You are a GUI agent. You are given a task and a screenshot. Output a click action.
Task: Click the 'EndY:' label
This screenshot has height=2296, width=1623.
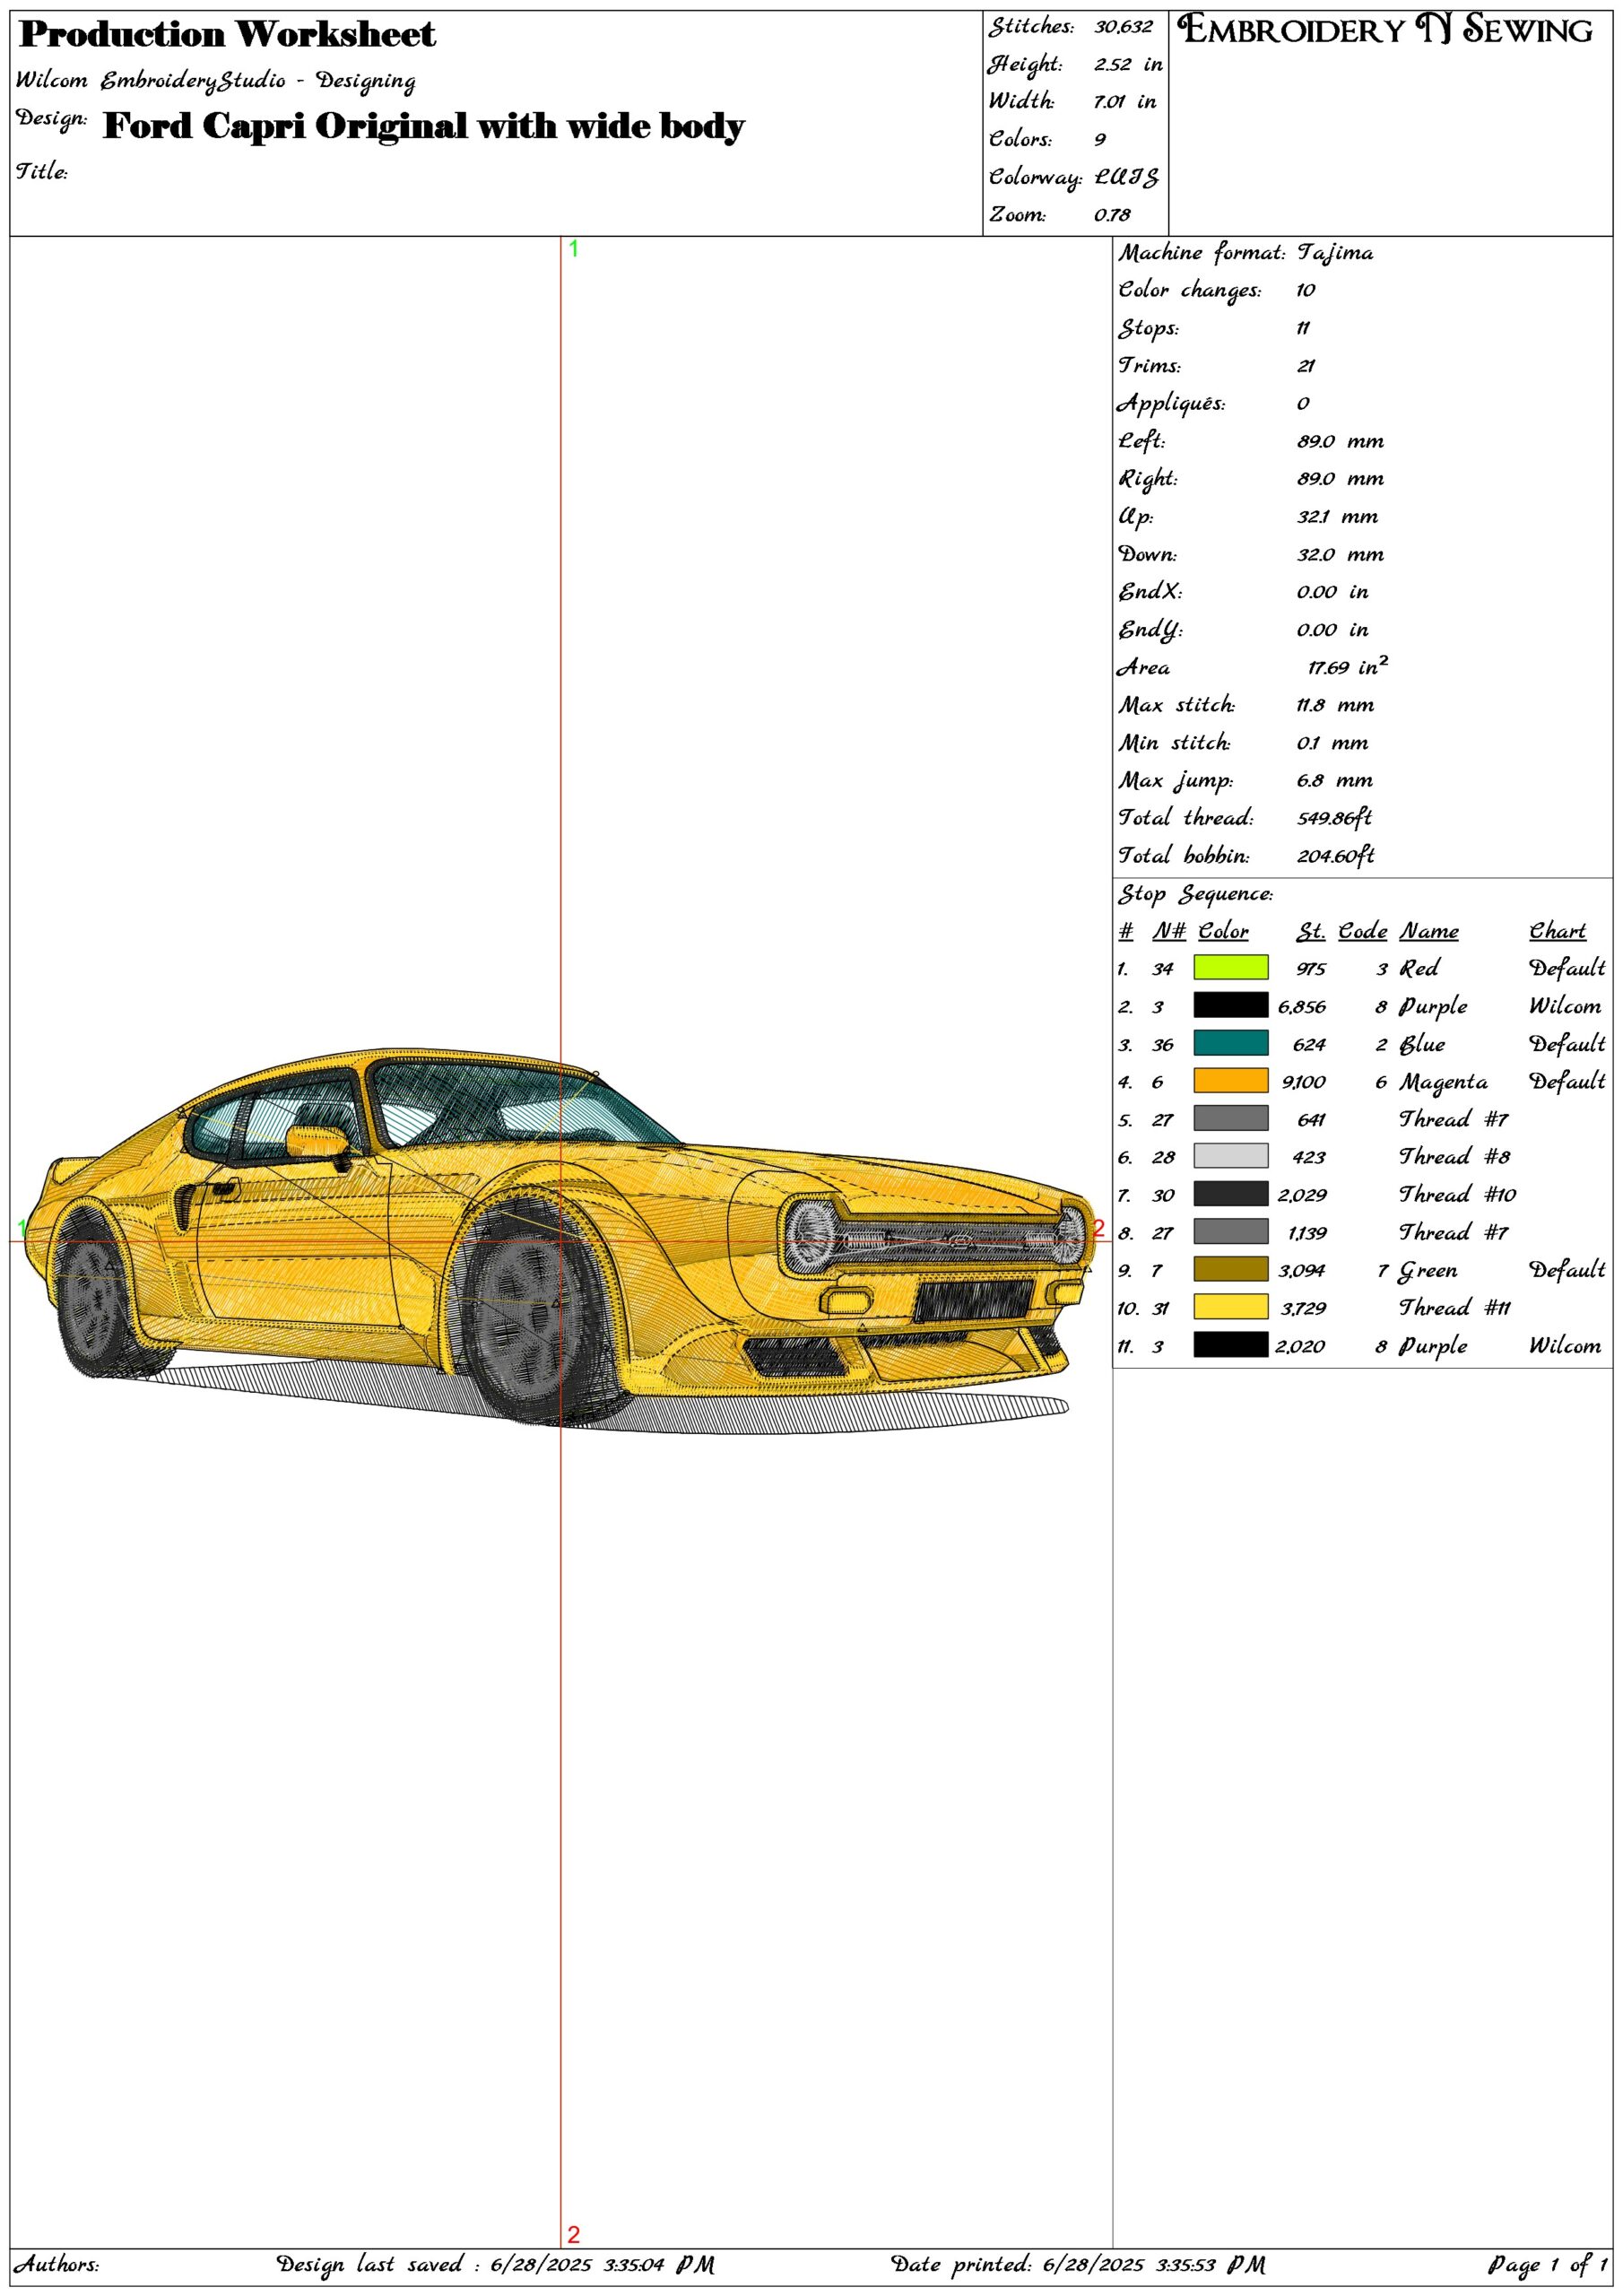1150,630
